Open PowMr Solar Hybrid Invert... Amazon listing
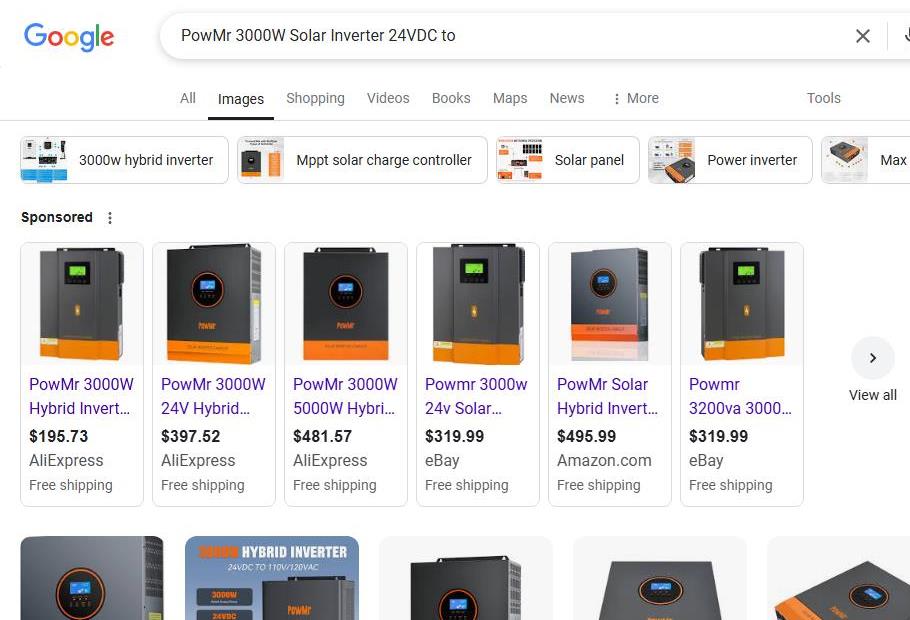 pyautogui.click(x=608, y=396)
